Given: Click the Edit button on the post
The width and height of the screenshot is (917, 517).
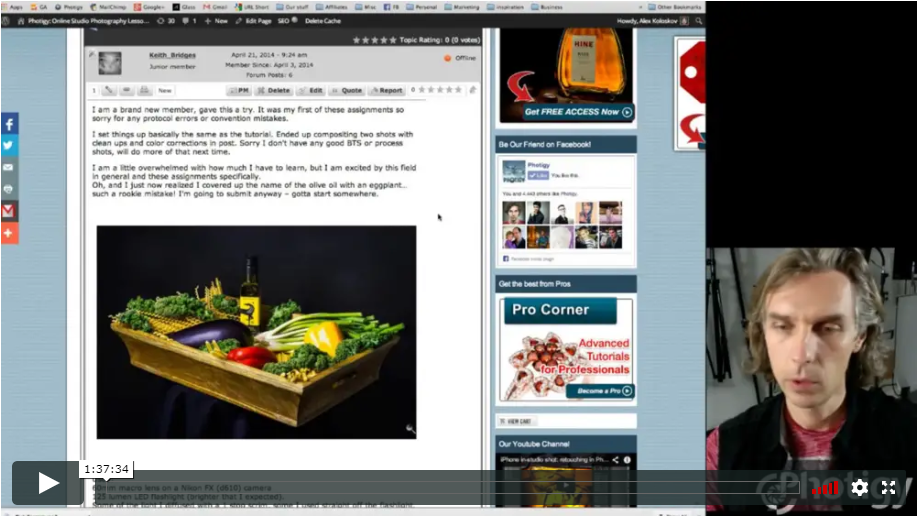Looking at the screenshot, I should [x=311, y=91].
